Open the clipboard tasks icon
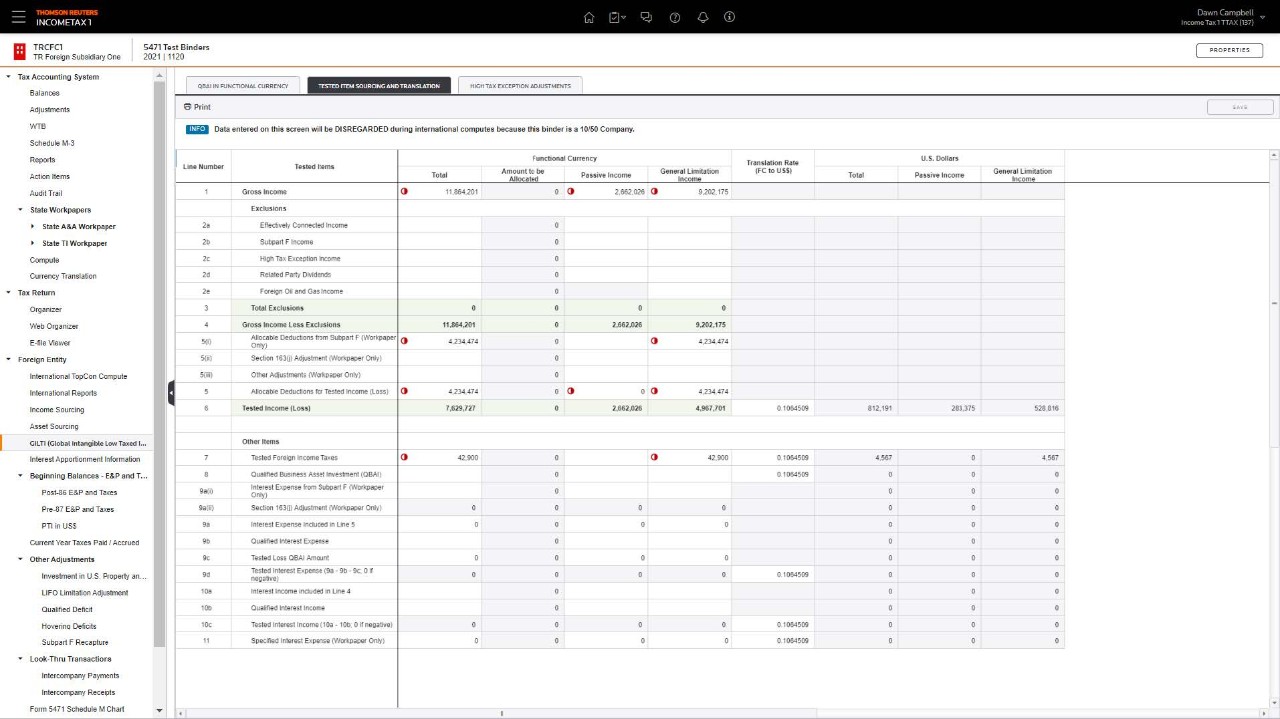The height and width of the screenshot is (719, 1280). point(616,17)
